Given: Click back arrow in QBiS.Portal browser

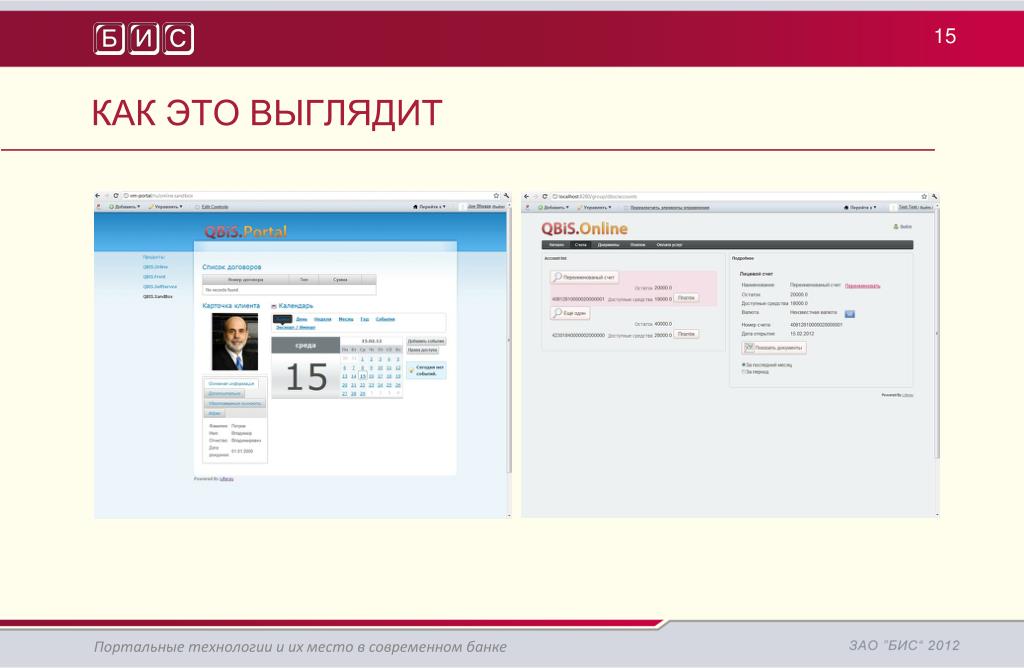Looking at the screenshot, I should tap(97, 196).
